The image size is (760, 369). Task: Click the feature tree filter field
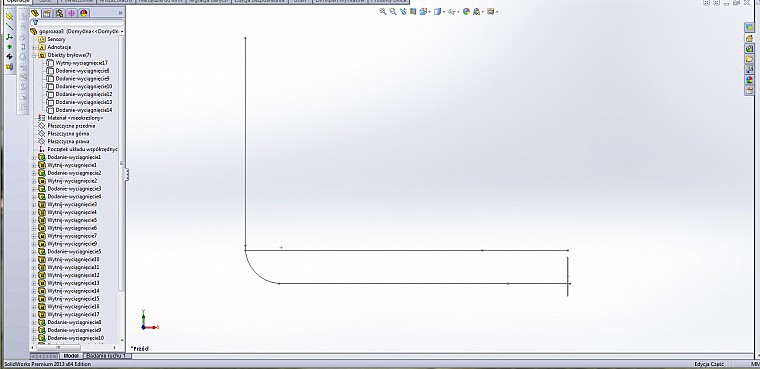(x=78, y=22)
